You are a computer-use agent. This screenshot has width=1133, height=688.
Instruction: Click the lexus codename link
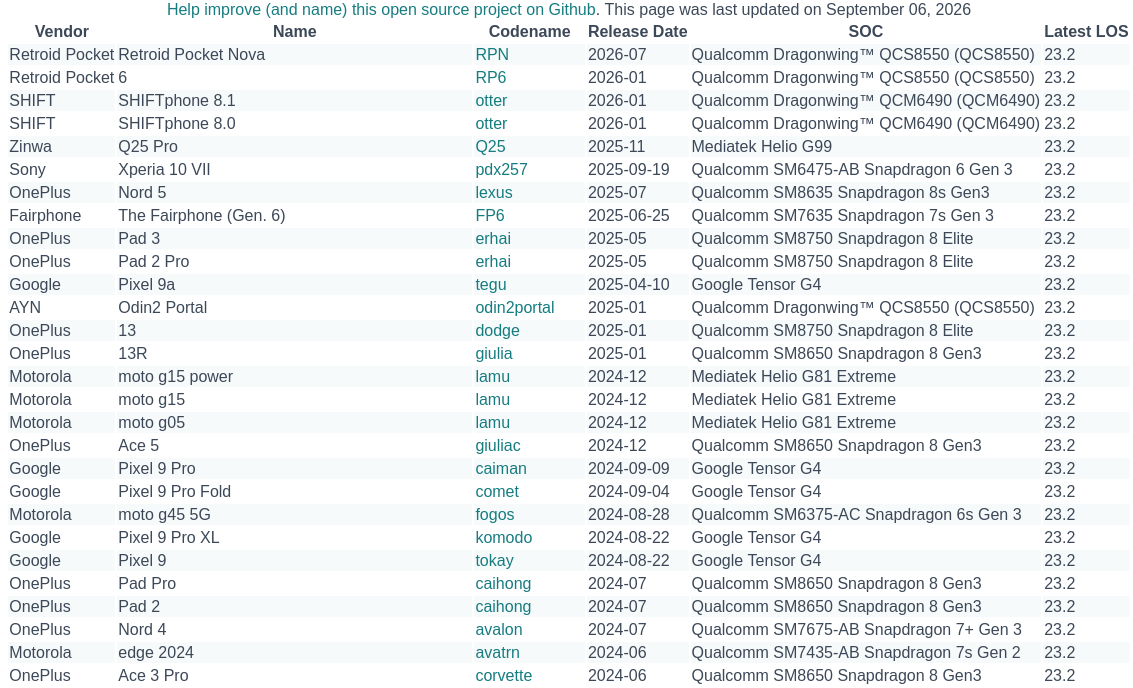pyautogui.click(x=494, y=193)
